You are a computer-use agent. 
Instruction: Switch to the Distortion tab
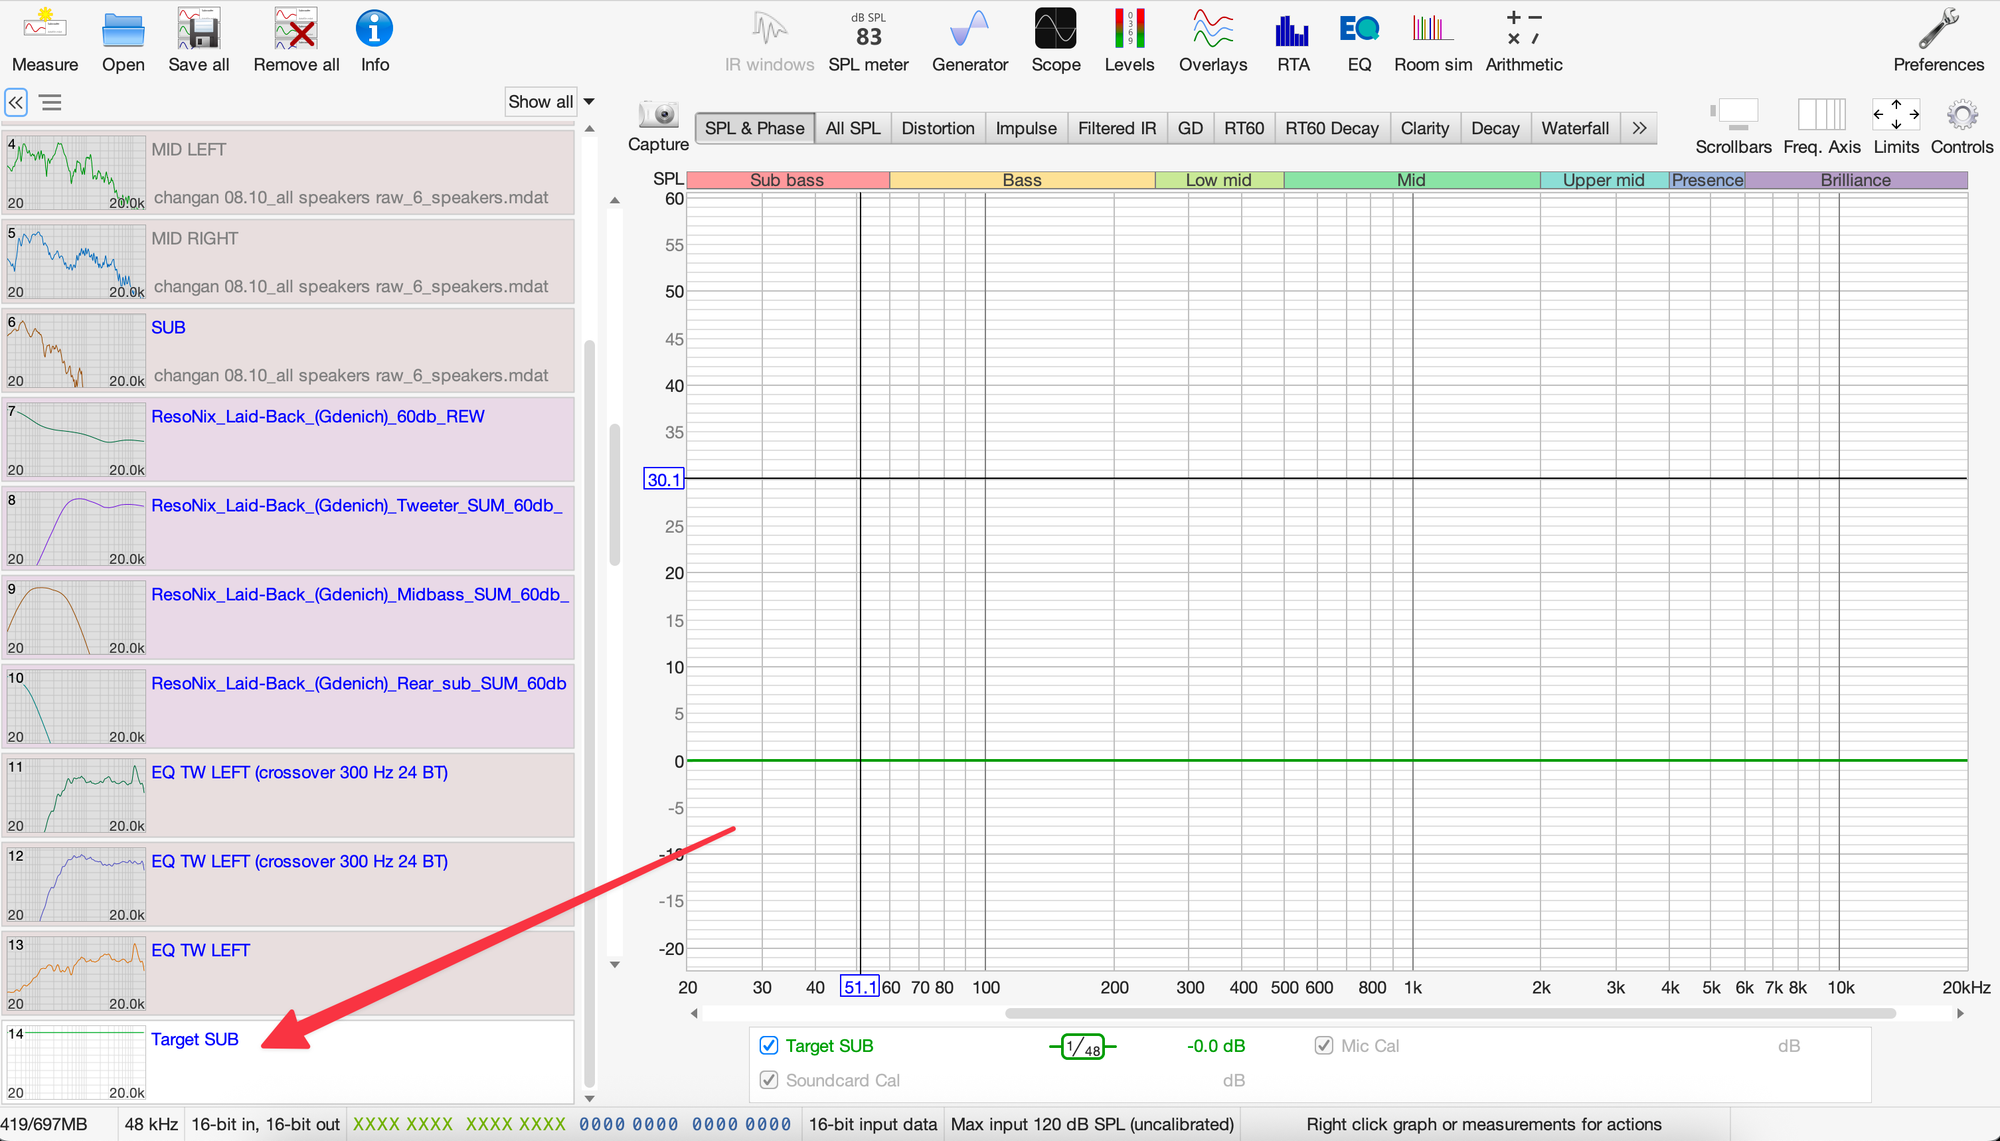pos(937,128)
